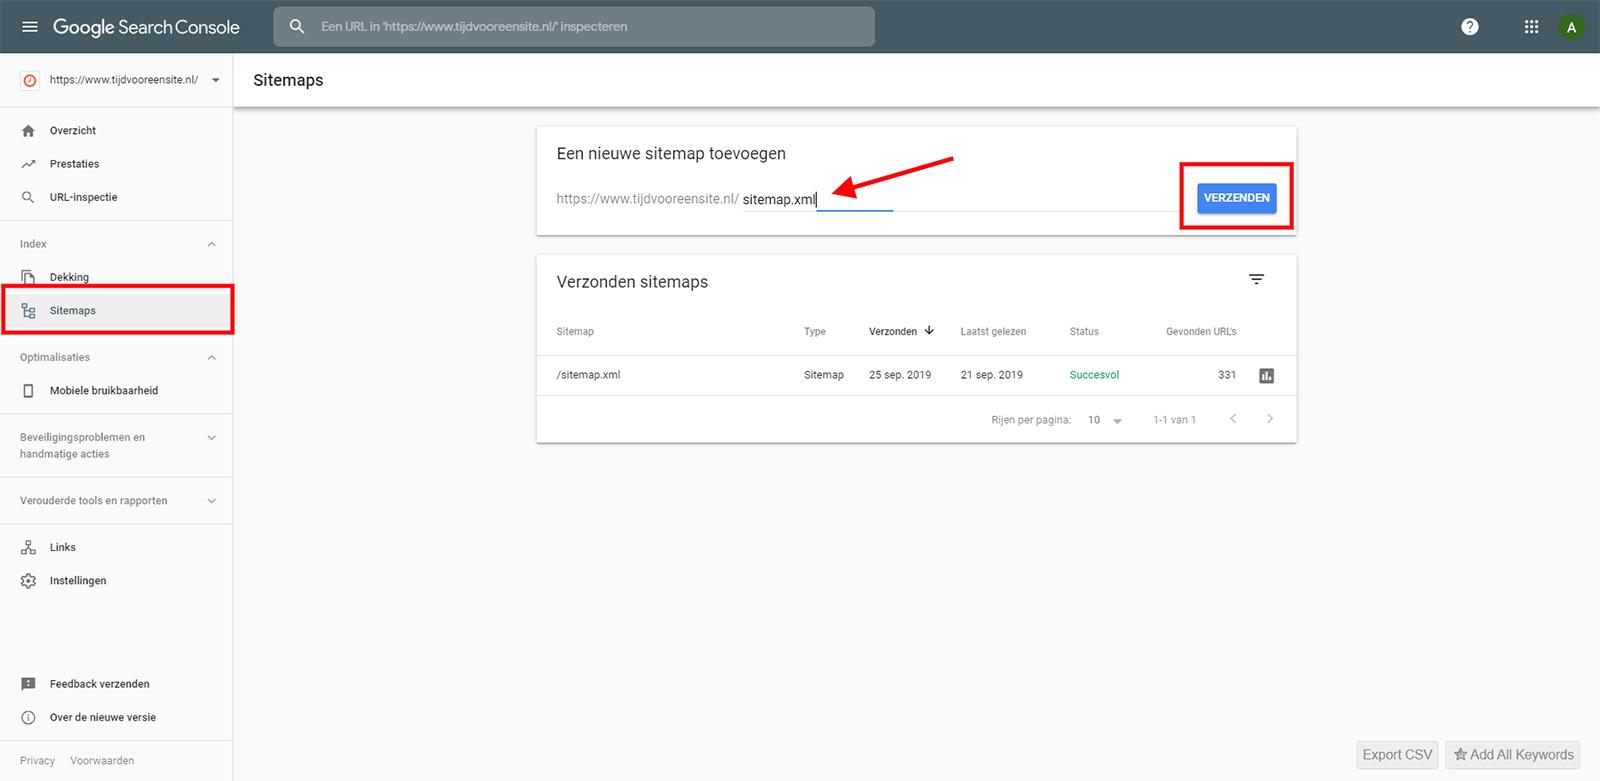Click the Feedback verzenden icon
The image size is (1600, 781).
pos(28,684)
